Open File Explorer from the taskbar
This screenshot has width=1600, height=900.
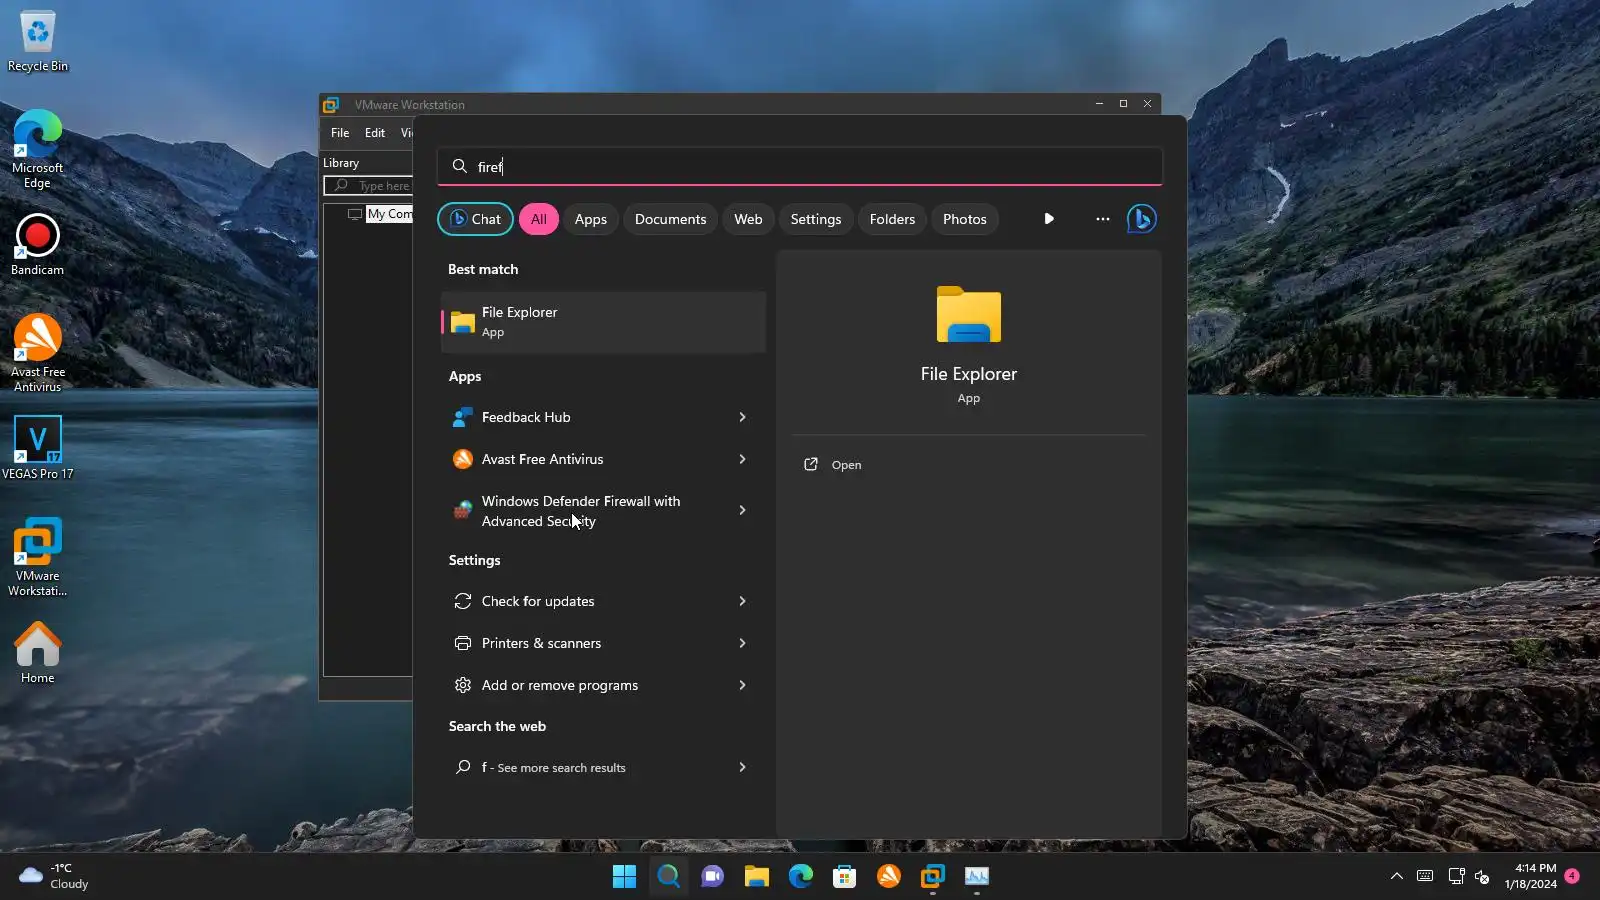point(756,876)
